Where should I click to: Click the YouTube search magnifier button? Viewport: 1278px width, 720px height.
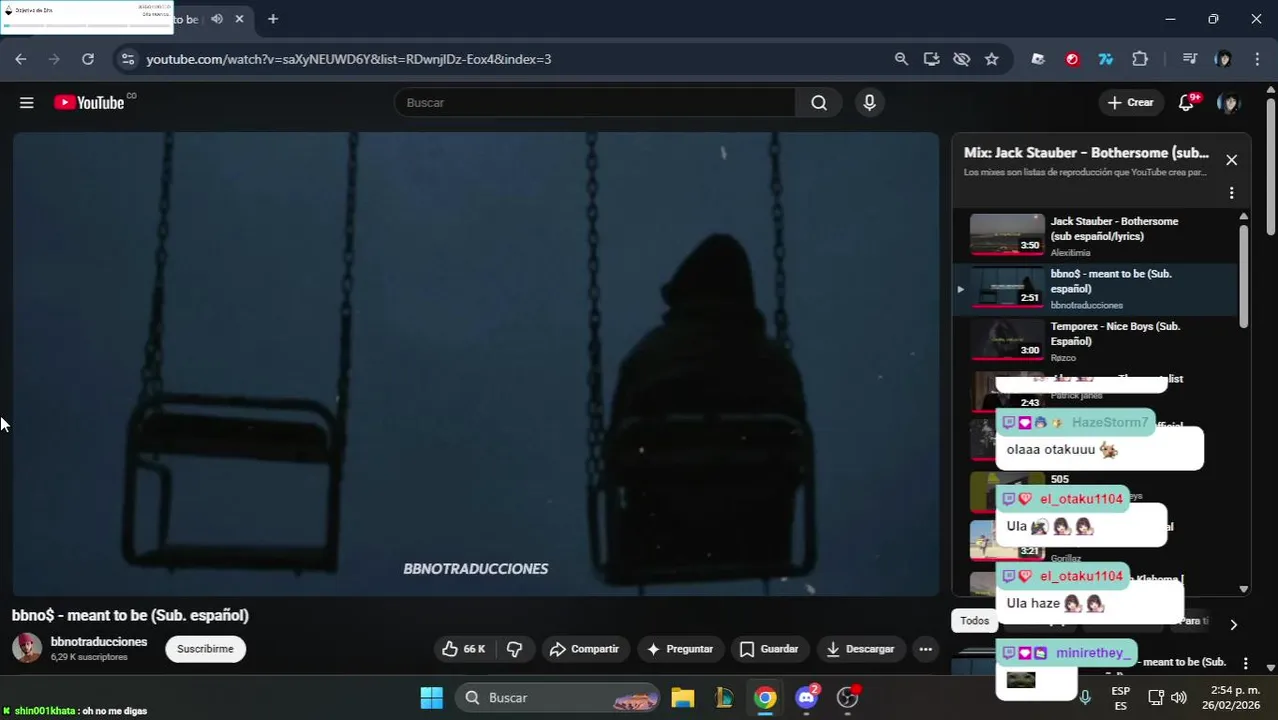point(819,102)
